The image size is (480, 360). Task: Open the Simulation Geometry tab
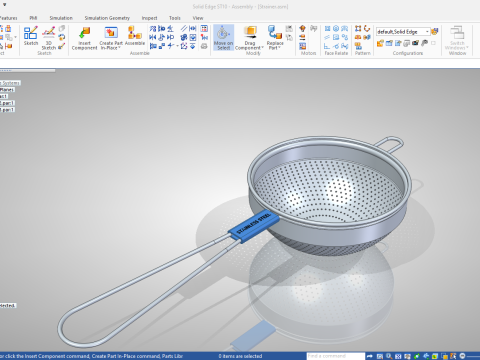(107, 18)
